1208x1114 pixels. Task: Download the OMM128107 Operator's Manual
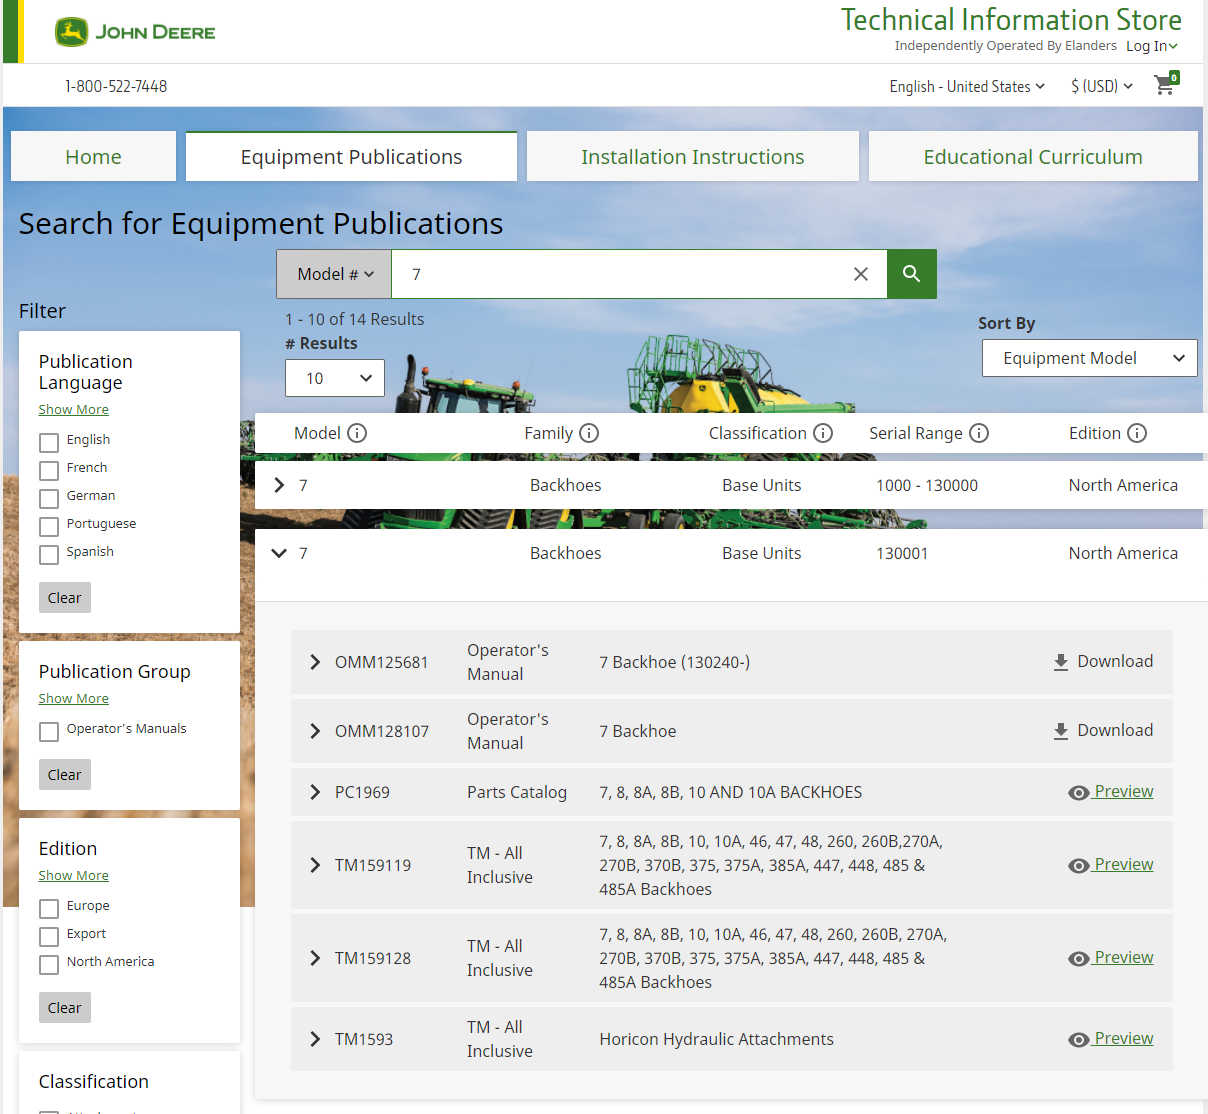[1103, 731]
